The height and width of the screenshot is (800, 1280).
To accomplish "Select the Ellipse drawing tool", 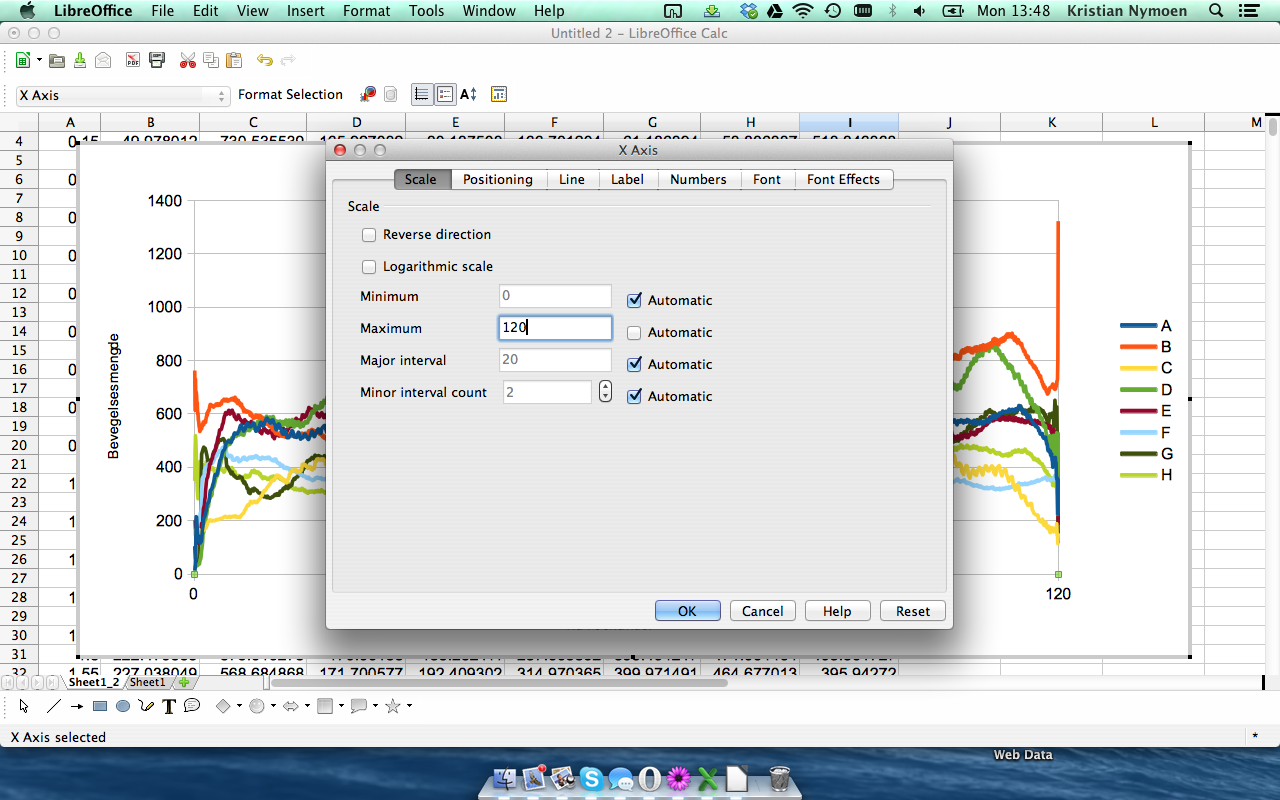I will [x=123, y=706].
